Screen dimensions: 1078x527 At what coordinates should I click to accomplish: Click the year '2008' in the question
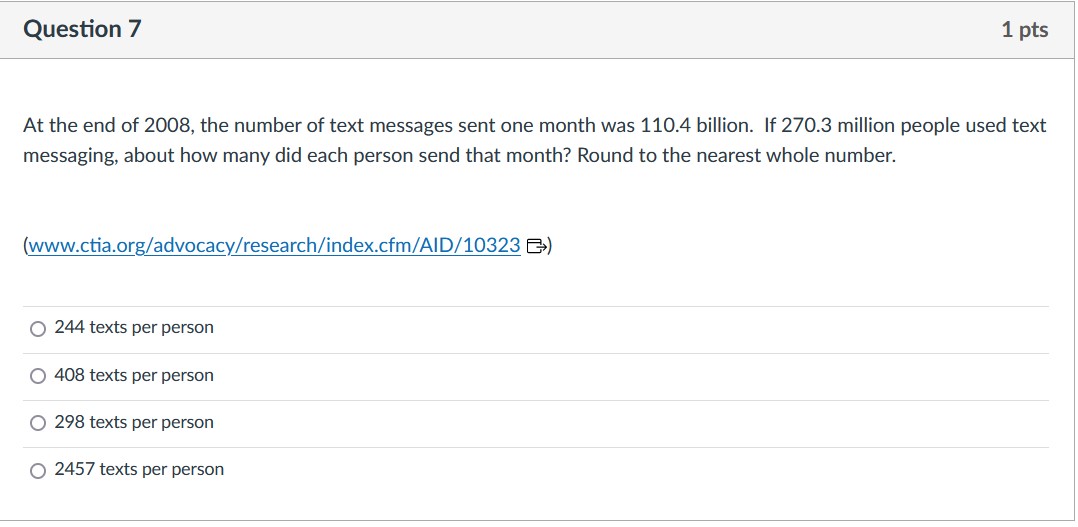[166, 126]
